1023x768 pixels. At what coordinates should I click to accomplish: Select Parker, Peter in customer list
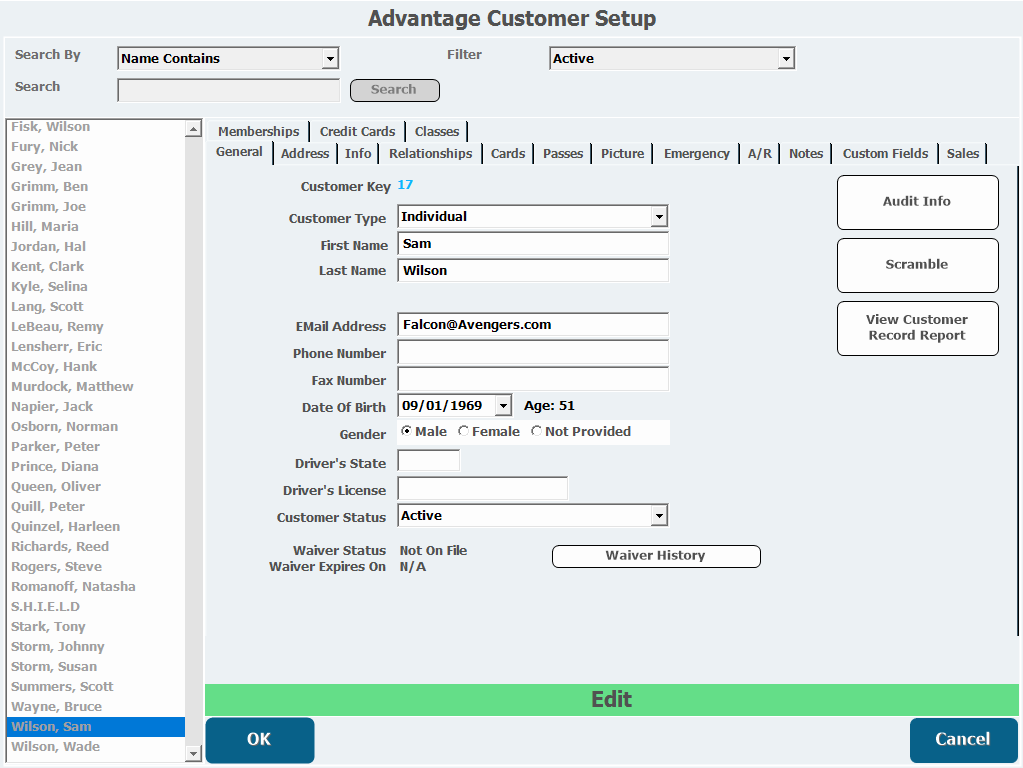click(95, 447)
